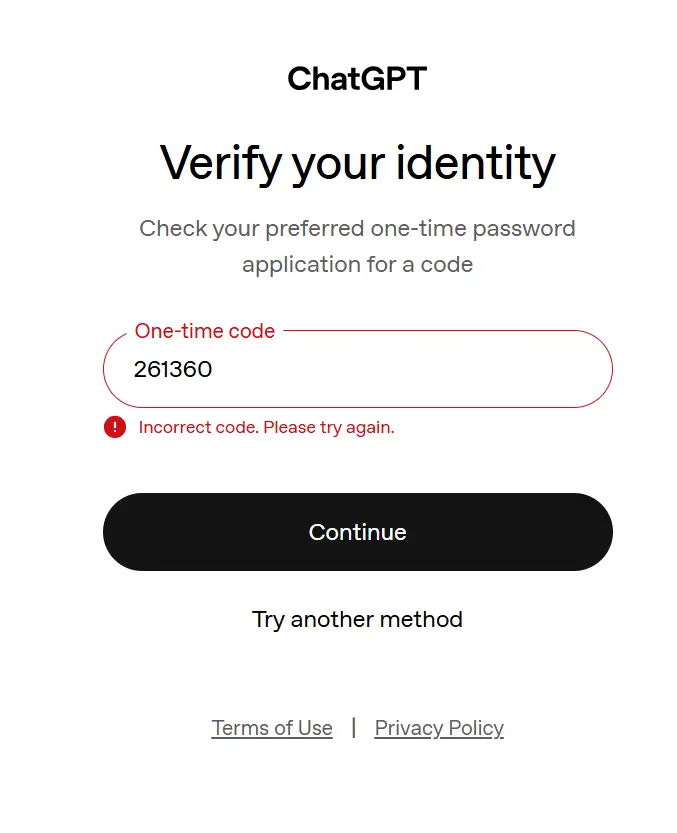Click the red exclamation error icon

115,427
